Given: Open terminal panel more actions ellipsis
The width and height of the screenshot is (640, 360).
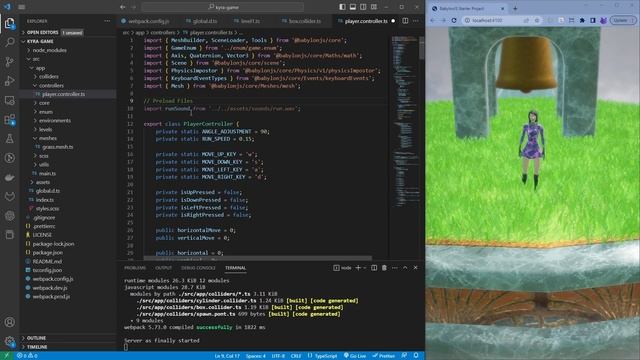Looking at the screenshot, I should tap(395, 268).
